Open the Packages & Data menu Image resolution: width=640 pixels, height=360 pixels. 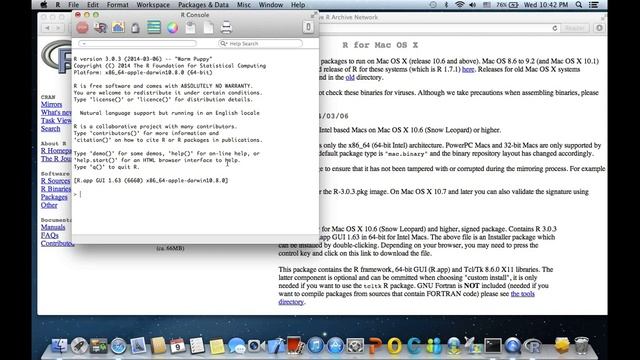click(x=203, y=5)
